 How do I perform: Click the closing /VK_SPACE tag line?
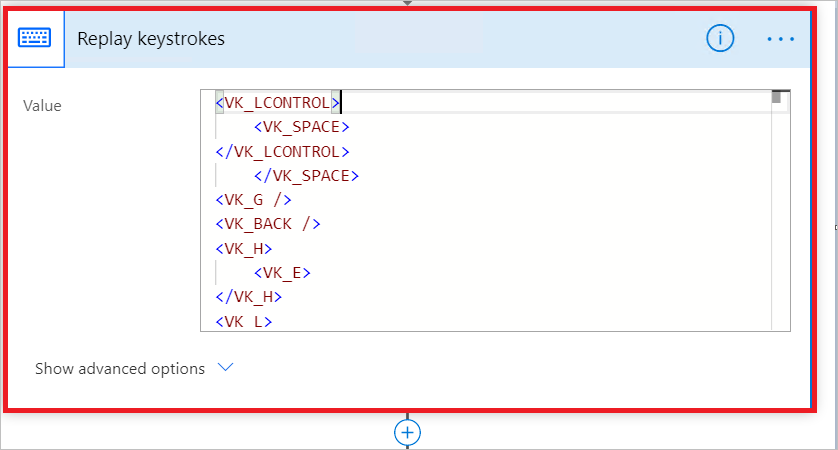[306, 175]
